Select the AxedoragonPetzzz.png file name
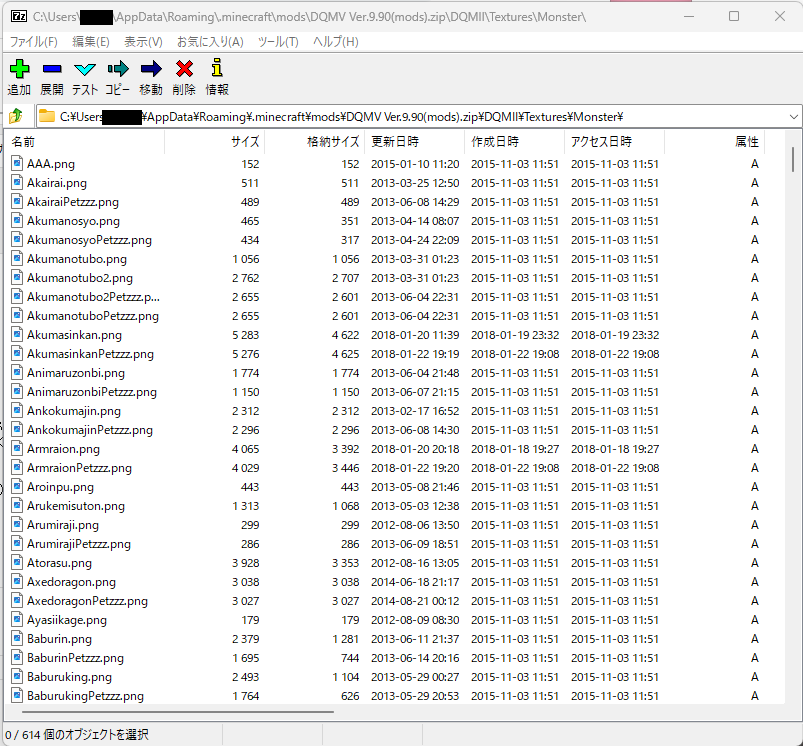This screenshot has width=803, height=746. click(x=87, y=601)
